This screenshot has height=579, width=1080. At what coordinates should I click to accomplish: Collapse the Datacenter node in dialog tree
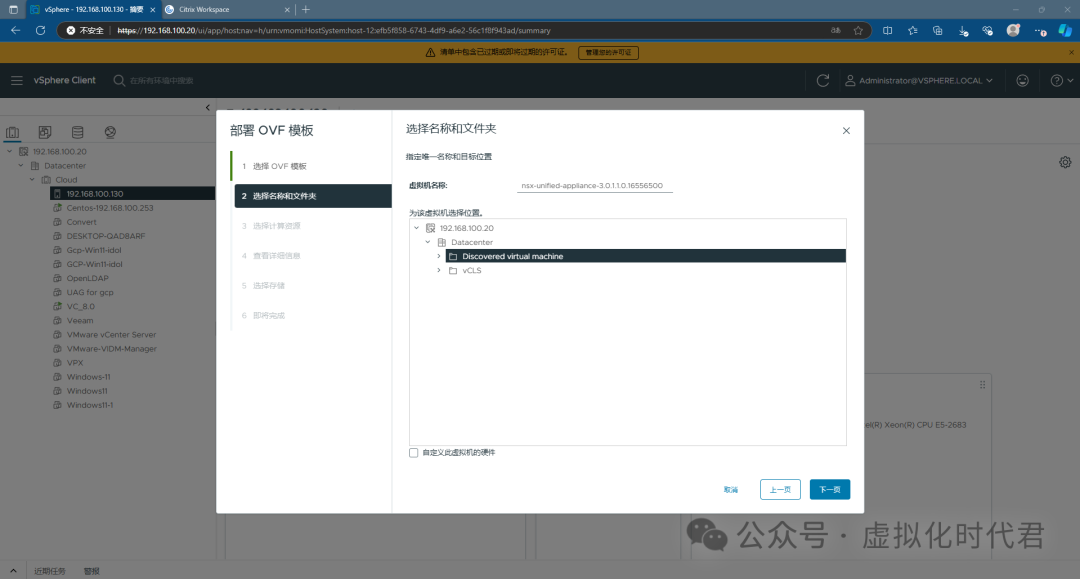[x=428, y=242]
